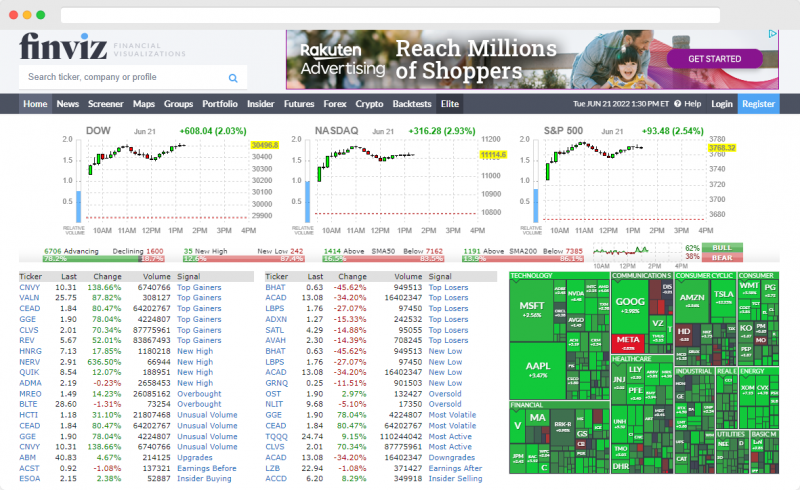Open the News menu item
Image resolution: width=800 pixels, height=490 pixels.
67,104
